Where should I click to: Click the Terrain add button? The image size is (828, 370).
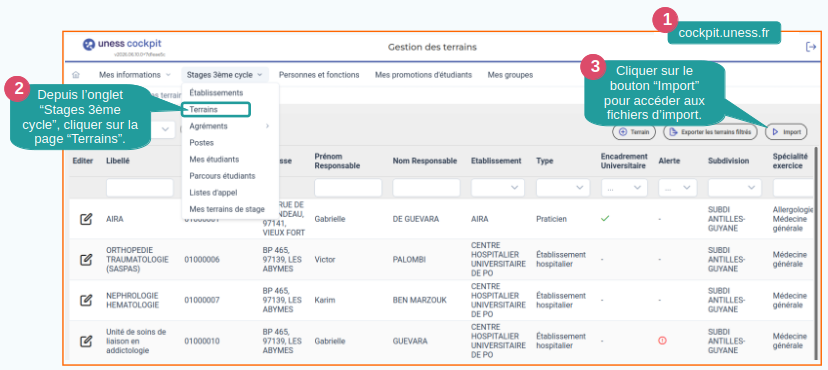coord(634,132)
